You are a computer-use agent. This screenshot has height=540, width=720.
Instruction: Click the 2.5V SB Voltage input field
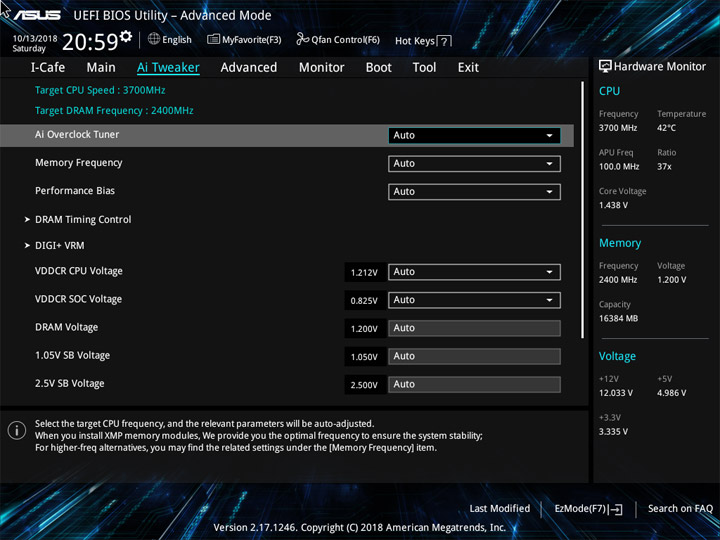pyautogui.click(x=474, y=385)
